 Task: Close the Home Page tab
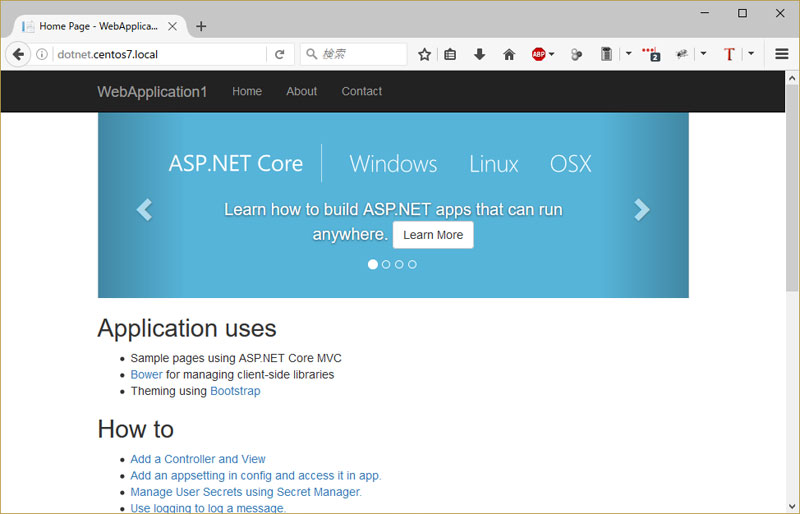172,26
